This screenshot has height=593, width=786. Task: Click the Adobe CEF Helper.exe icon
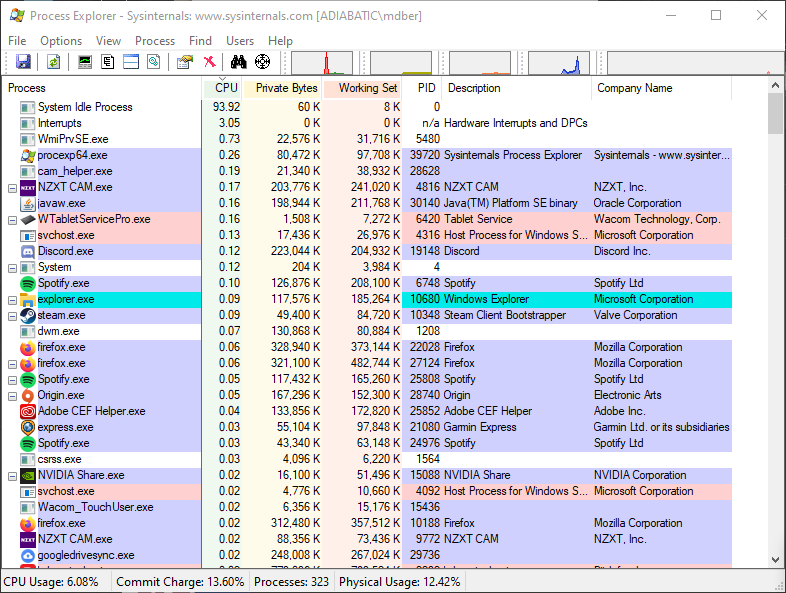(28, 412)
